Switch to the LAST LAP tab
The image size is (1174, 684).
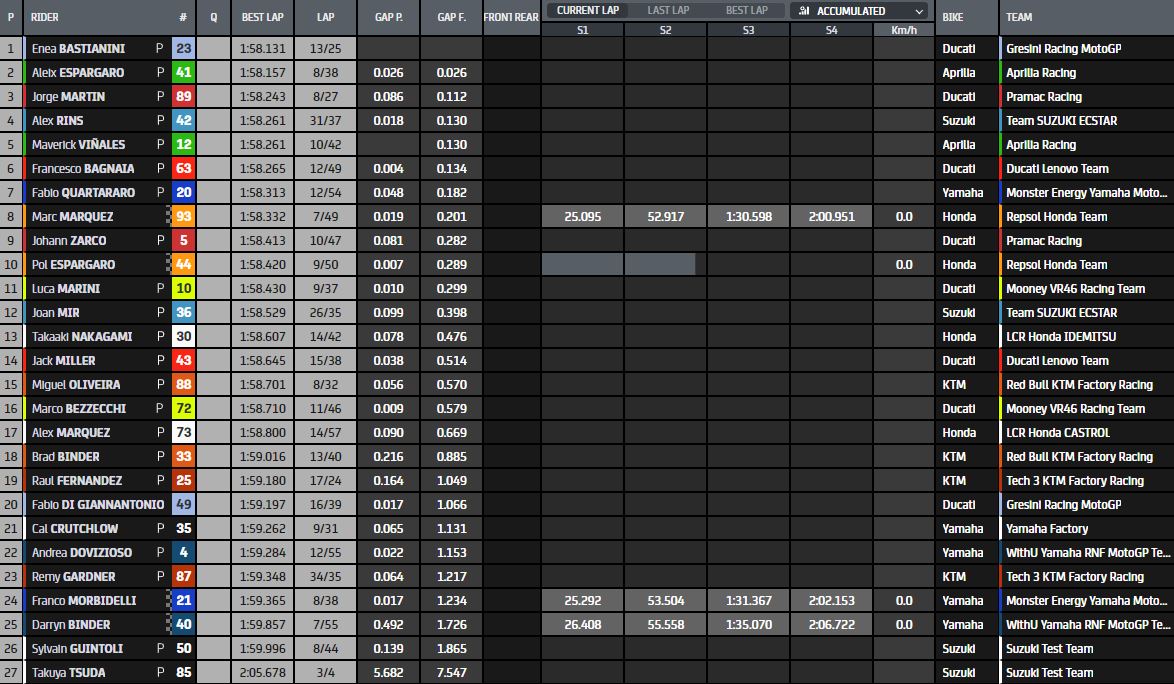(668, 10)
